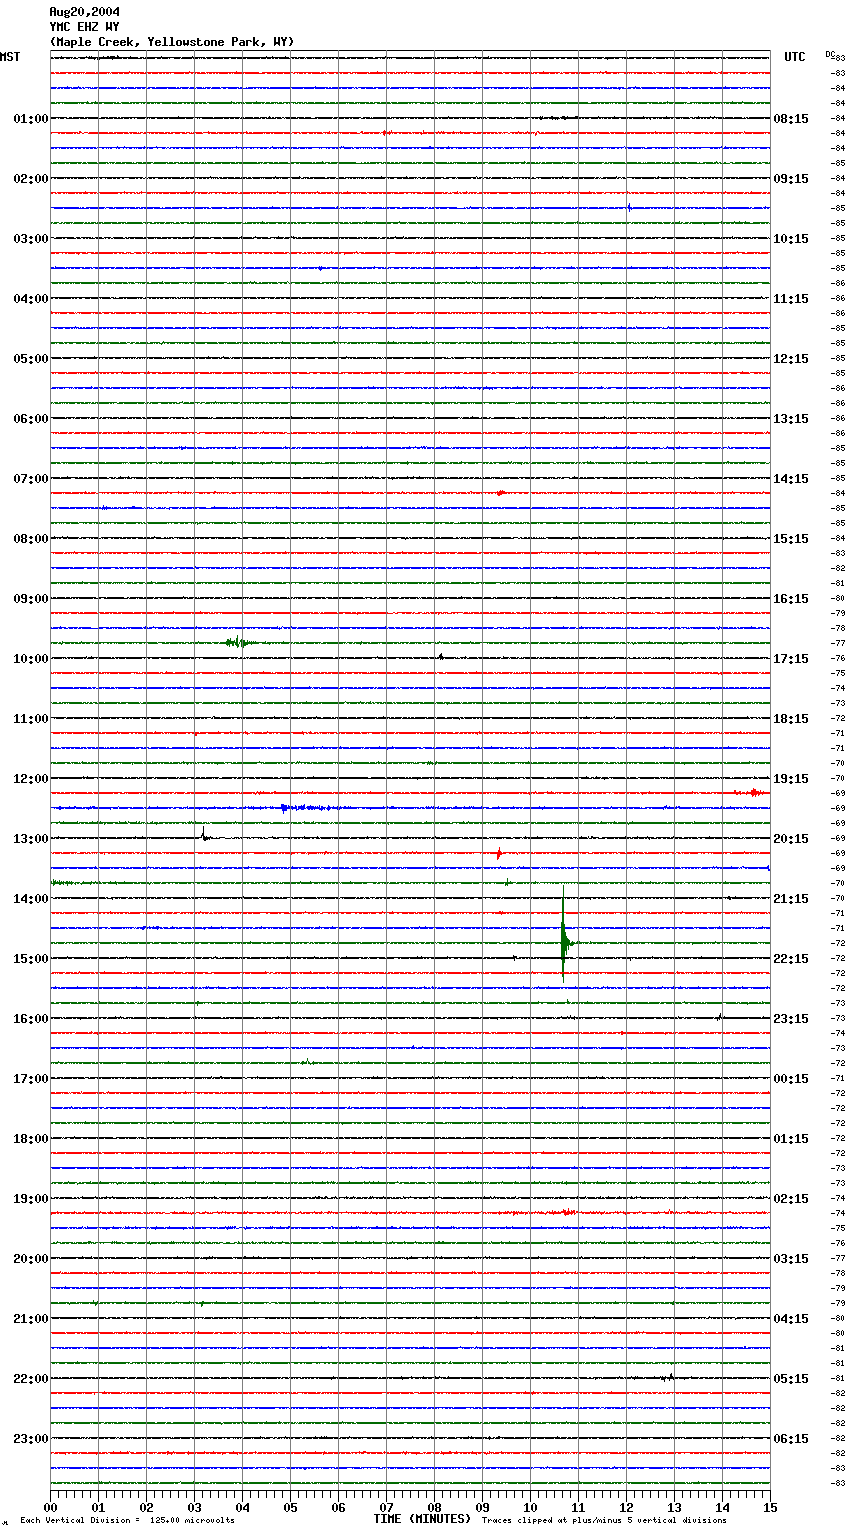Image resolution: width=850 pixels, height=1534 pixels.
Task: Select the MST hour label "22:00"
Action: tap(30, 1379)
